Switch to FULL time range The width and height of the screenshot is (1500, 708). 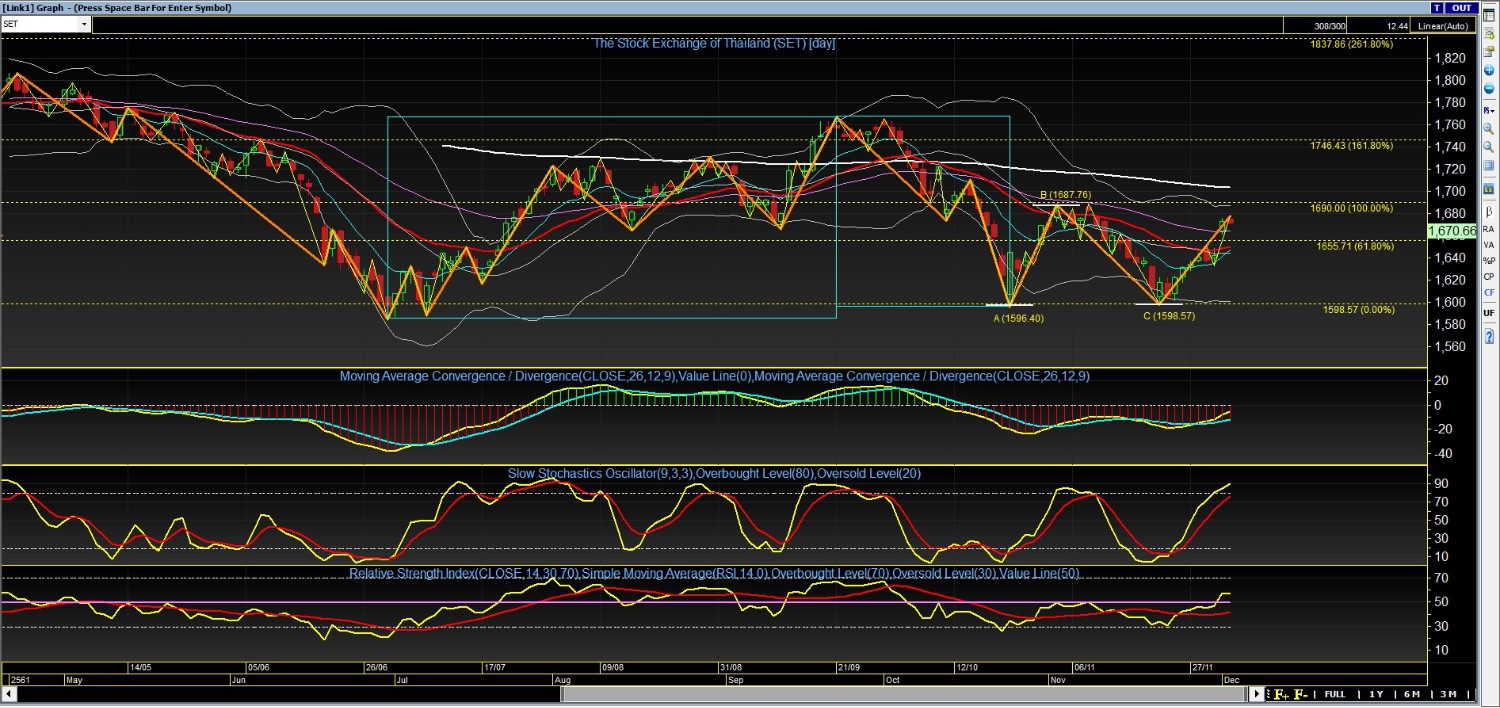coord(1335,694)
